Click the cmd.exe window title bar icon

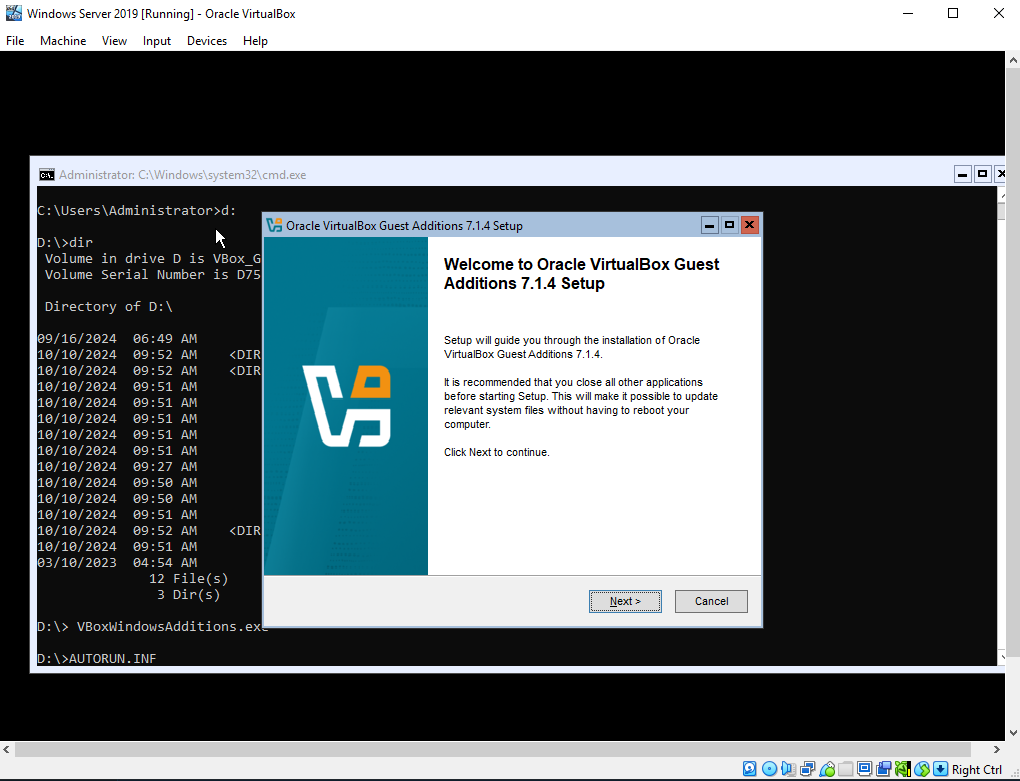pyautogui.click(x=47, y=175)
